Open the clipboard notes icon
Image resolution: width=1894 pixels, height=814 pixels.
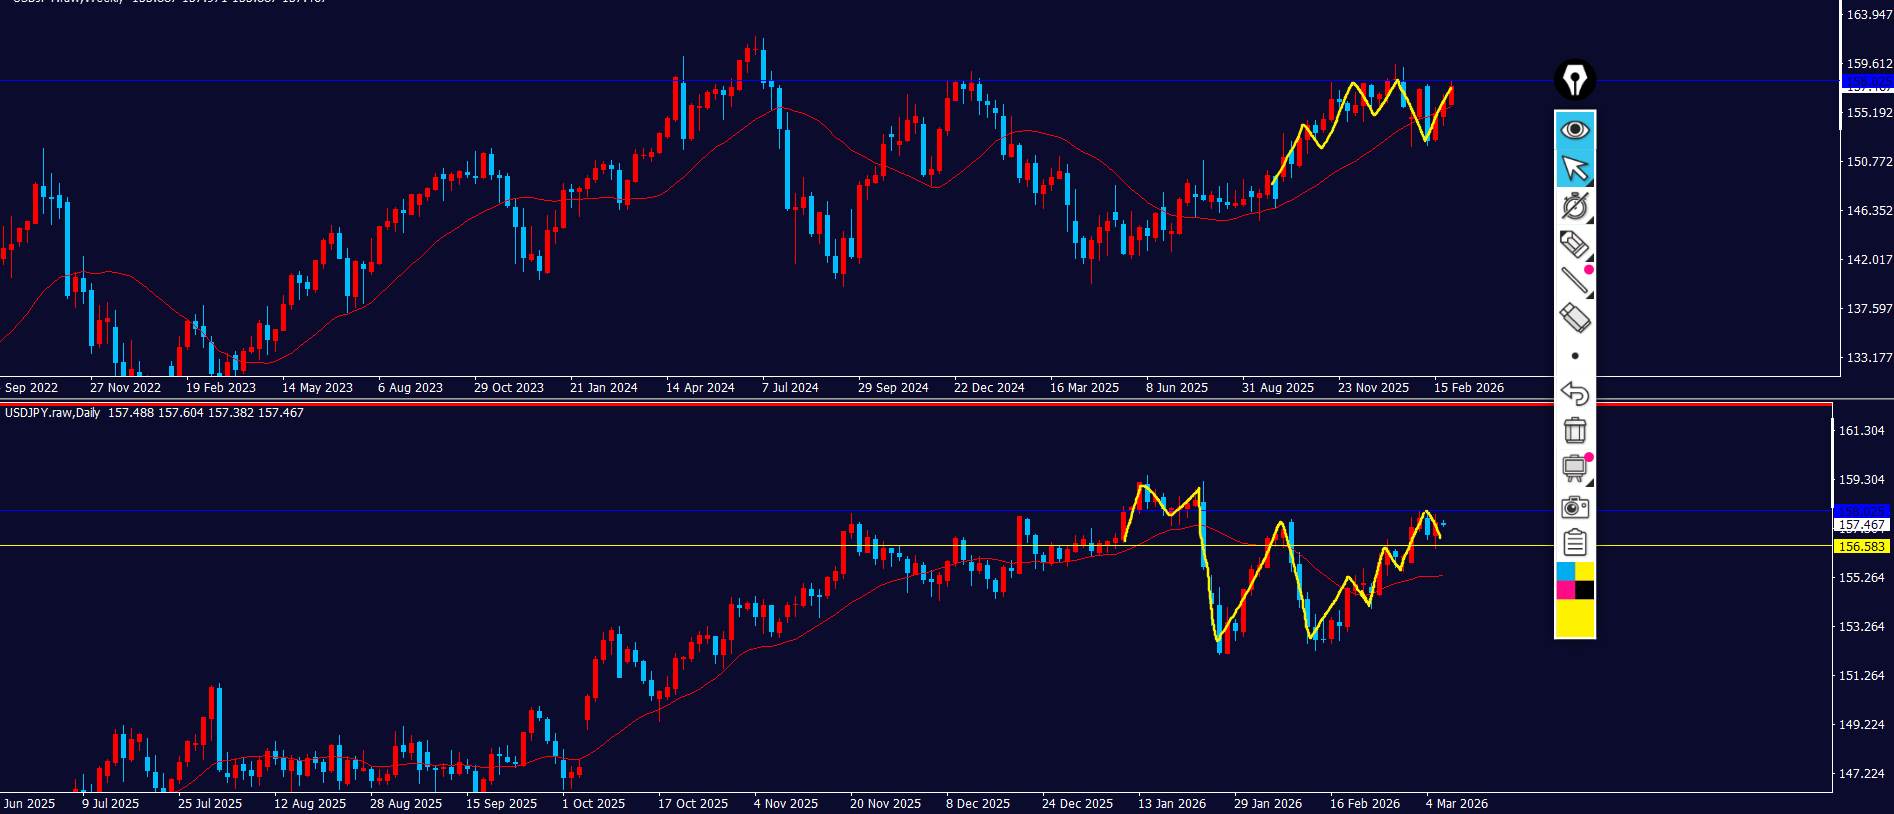(1574, 543)
